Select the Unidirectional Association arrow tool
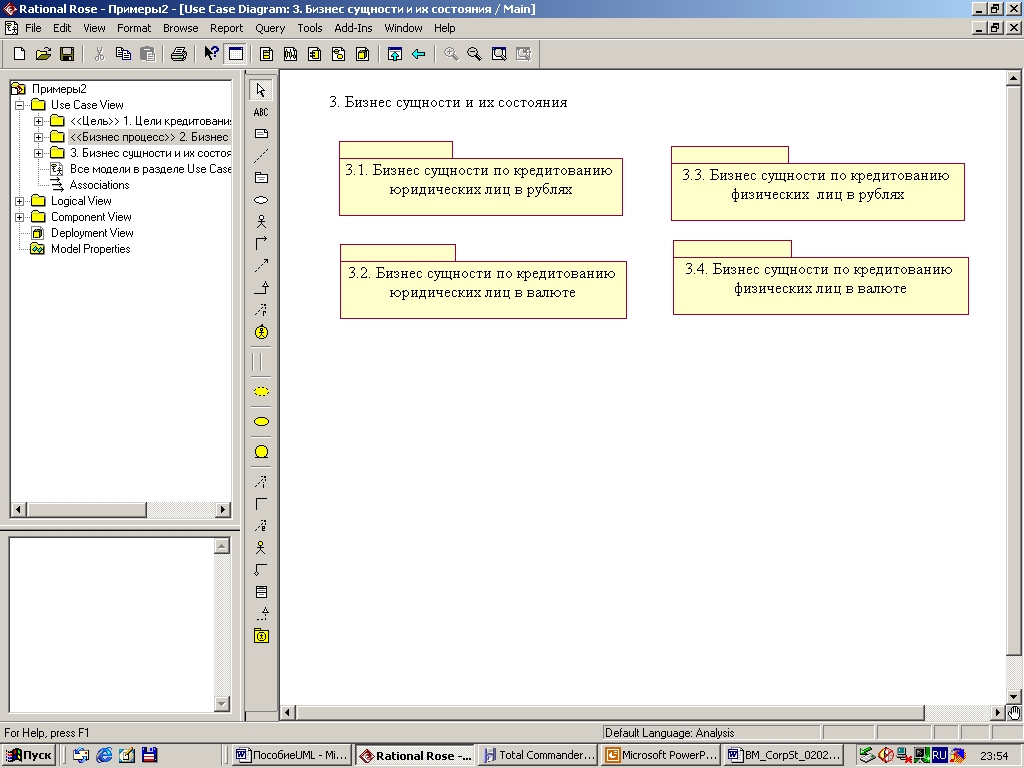This screenshot has height=768, width=1024. click(x=261, y=244)
